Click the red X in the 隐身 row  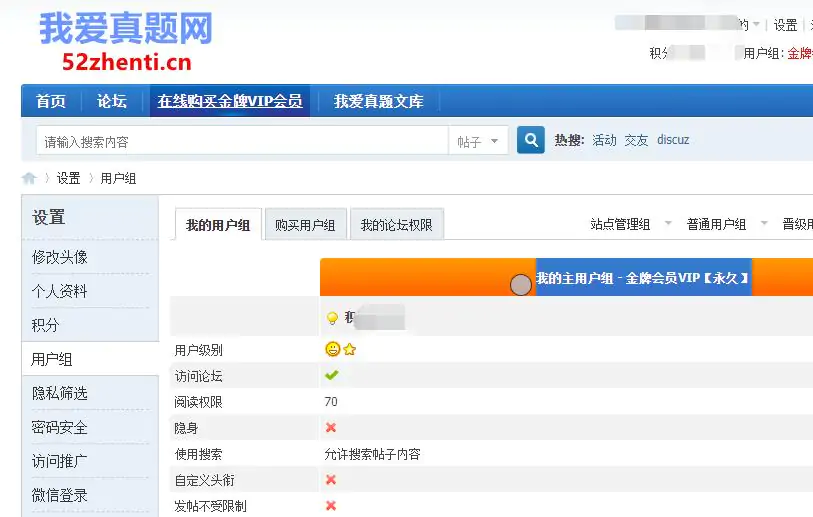click(x=331, y=427)
